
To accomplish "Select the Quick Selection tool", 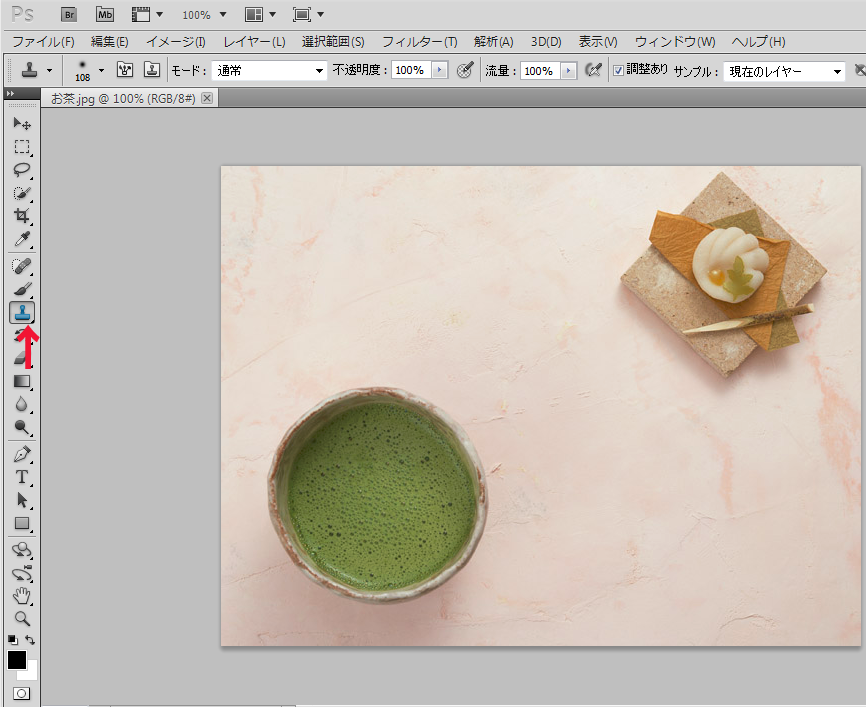I will click(x=22, y=193).
